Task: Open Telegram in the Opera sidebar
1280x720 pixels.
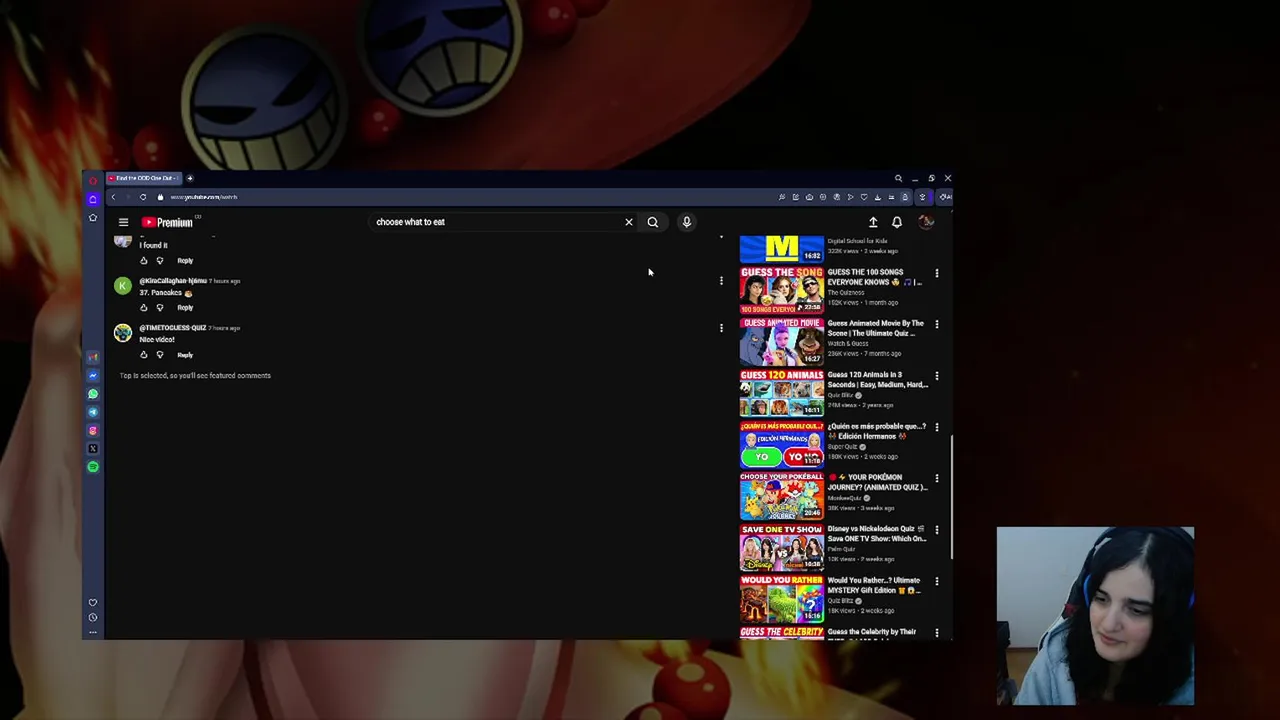Action: click(x=93, y=412)
